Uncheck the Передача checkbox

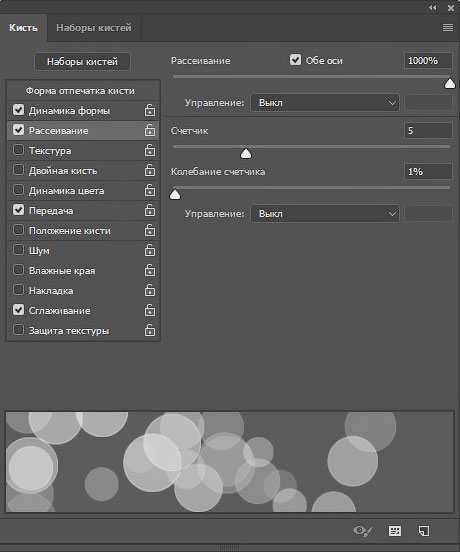pos(18,210)
